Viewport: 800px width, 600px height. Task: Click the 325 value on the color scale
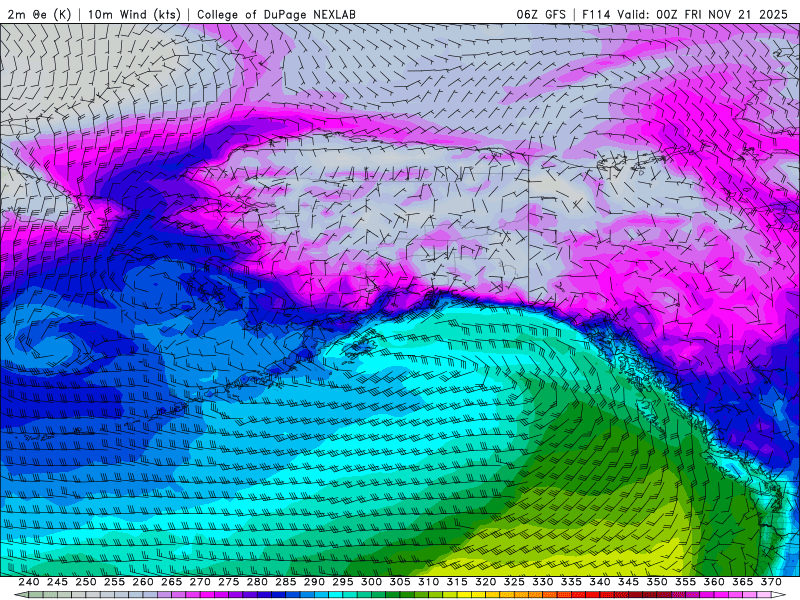tap(514, 582)
